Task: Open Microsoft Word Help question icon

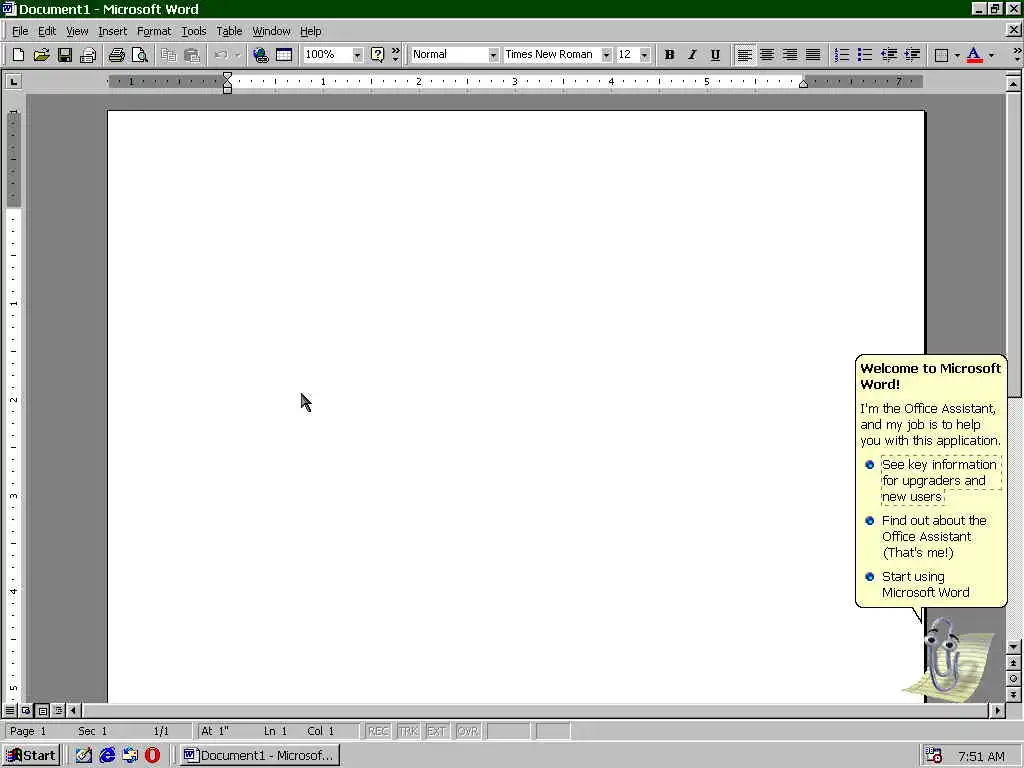Action: tap(377, 55)
